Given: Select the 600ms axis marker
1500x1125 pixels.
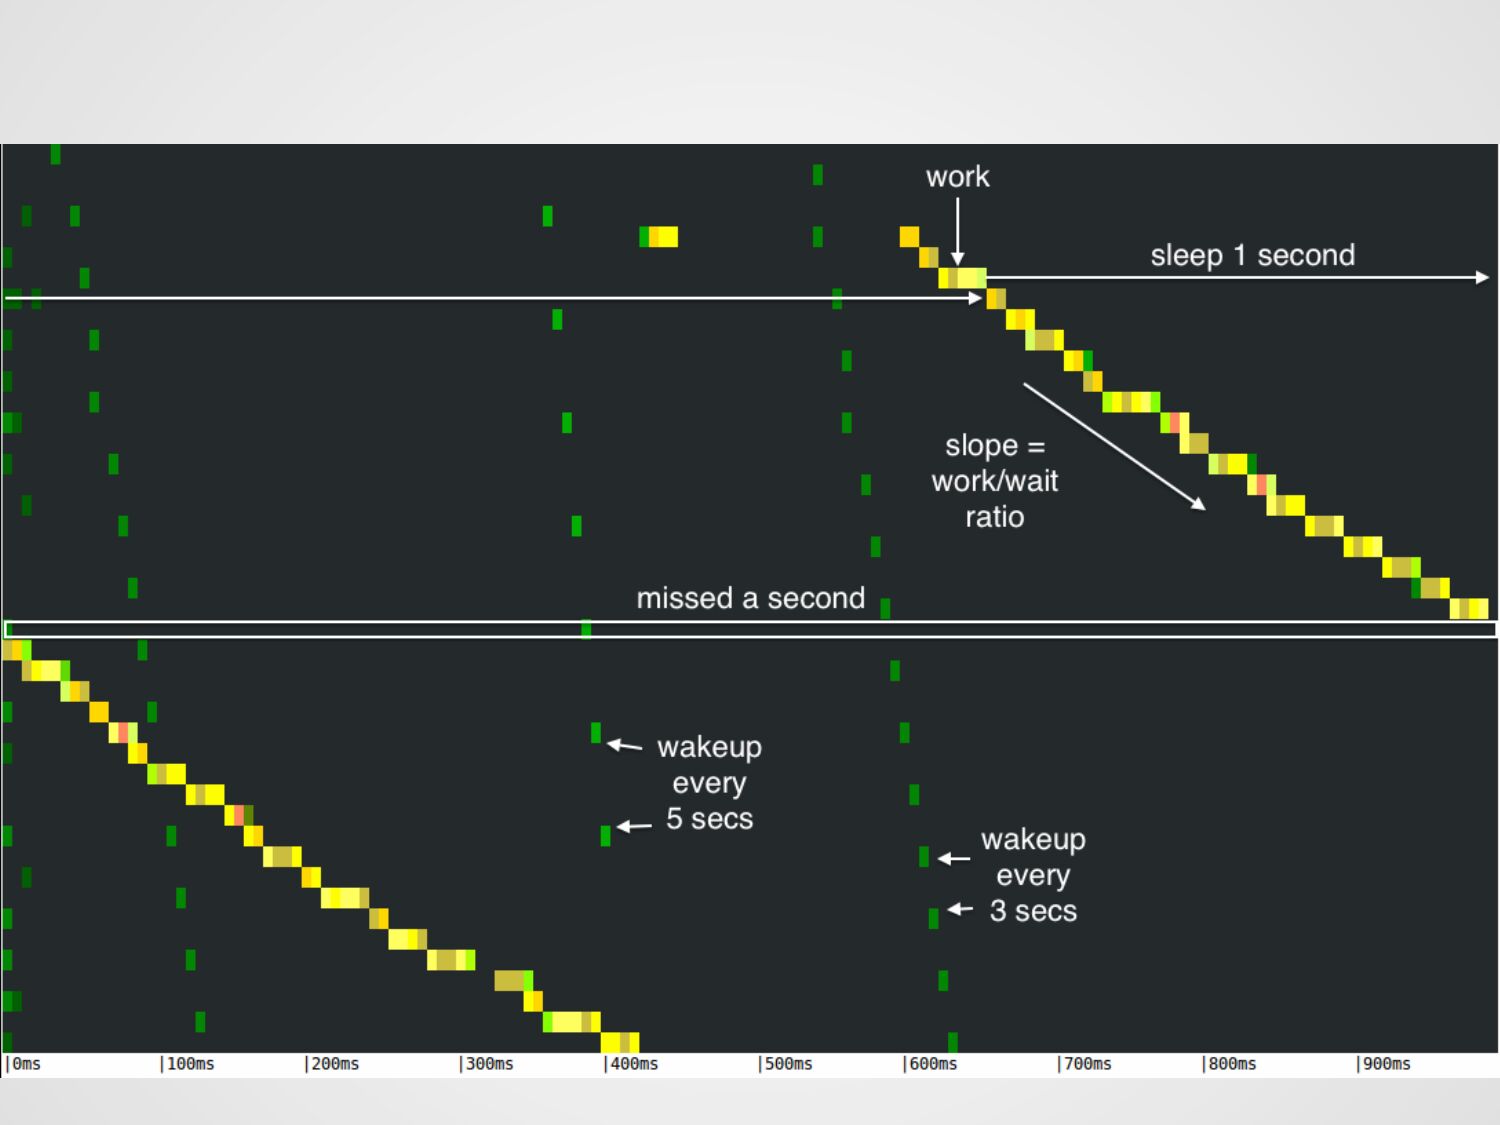Looking at the screenshot, I should point(931,1064).
